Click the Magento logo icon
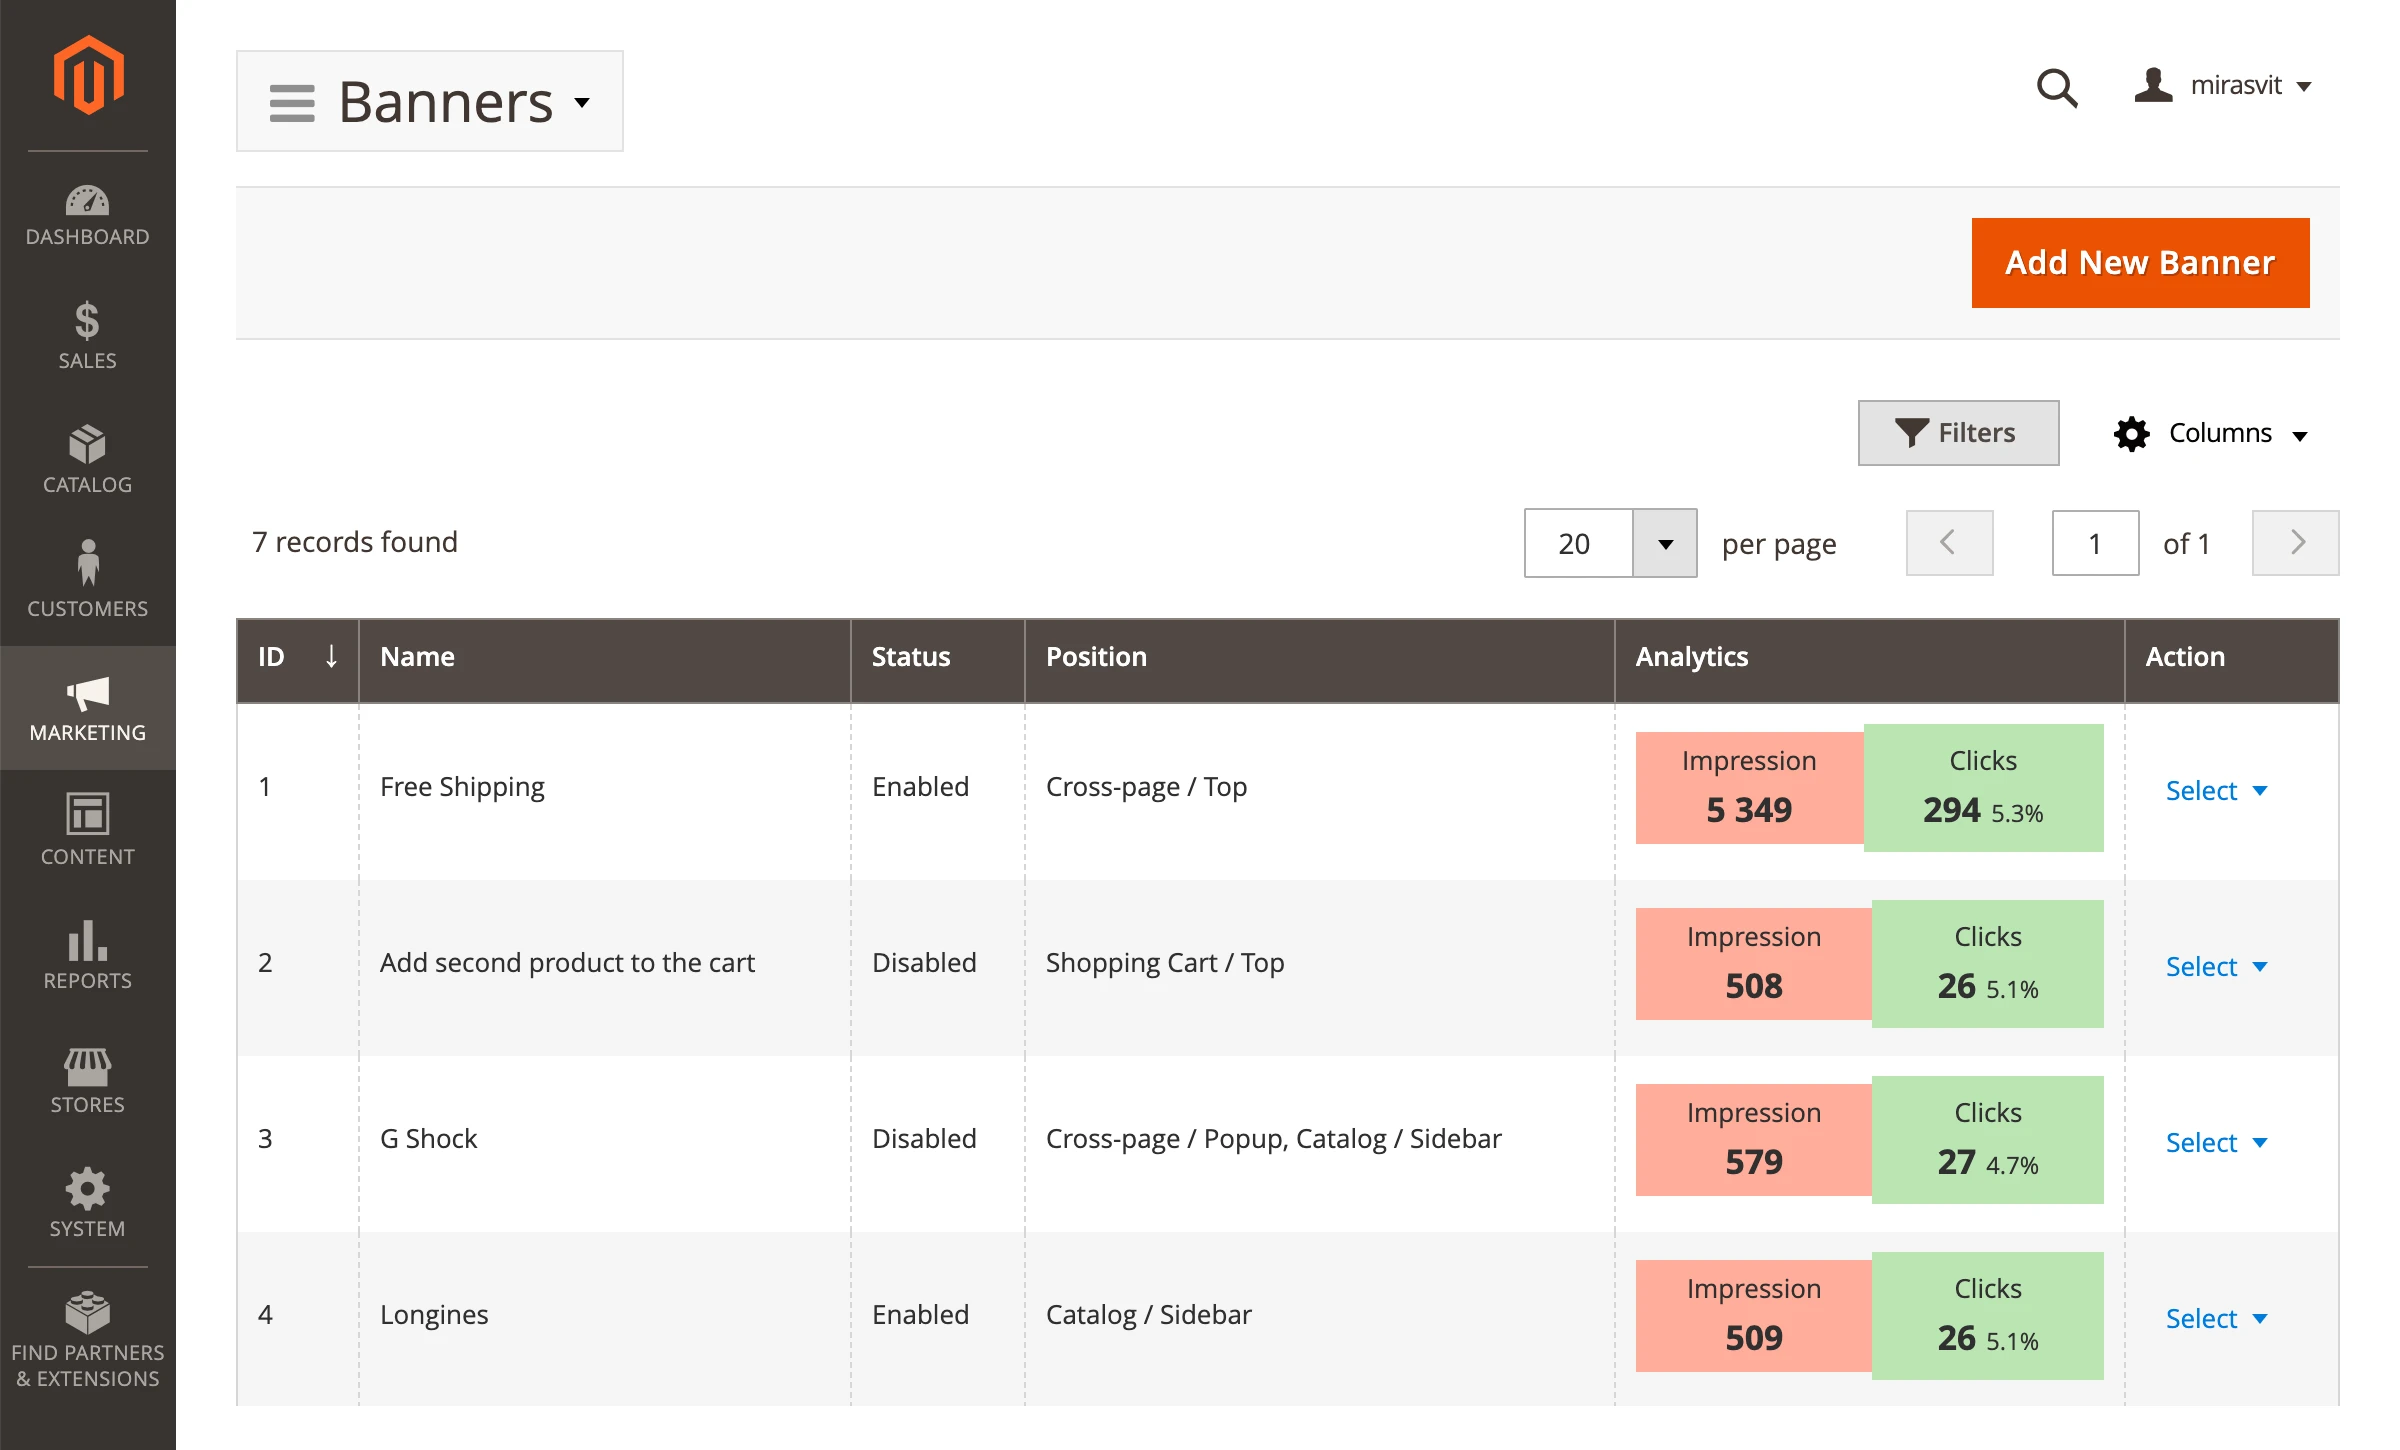The height and width of the screenshot is (1450, 2400). (x=88, y=76)
